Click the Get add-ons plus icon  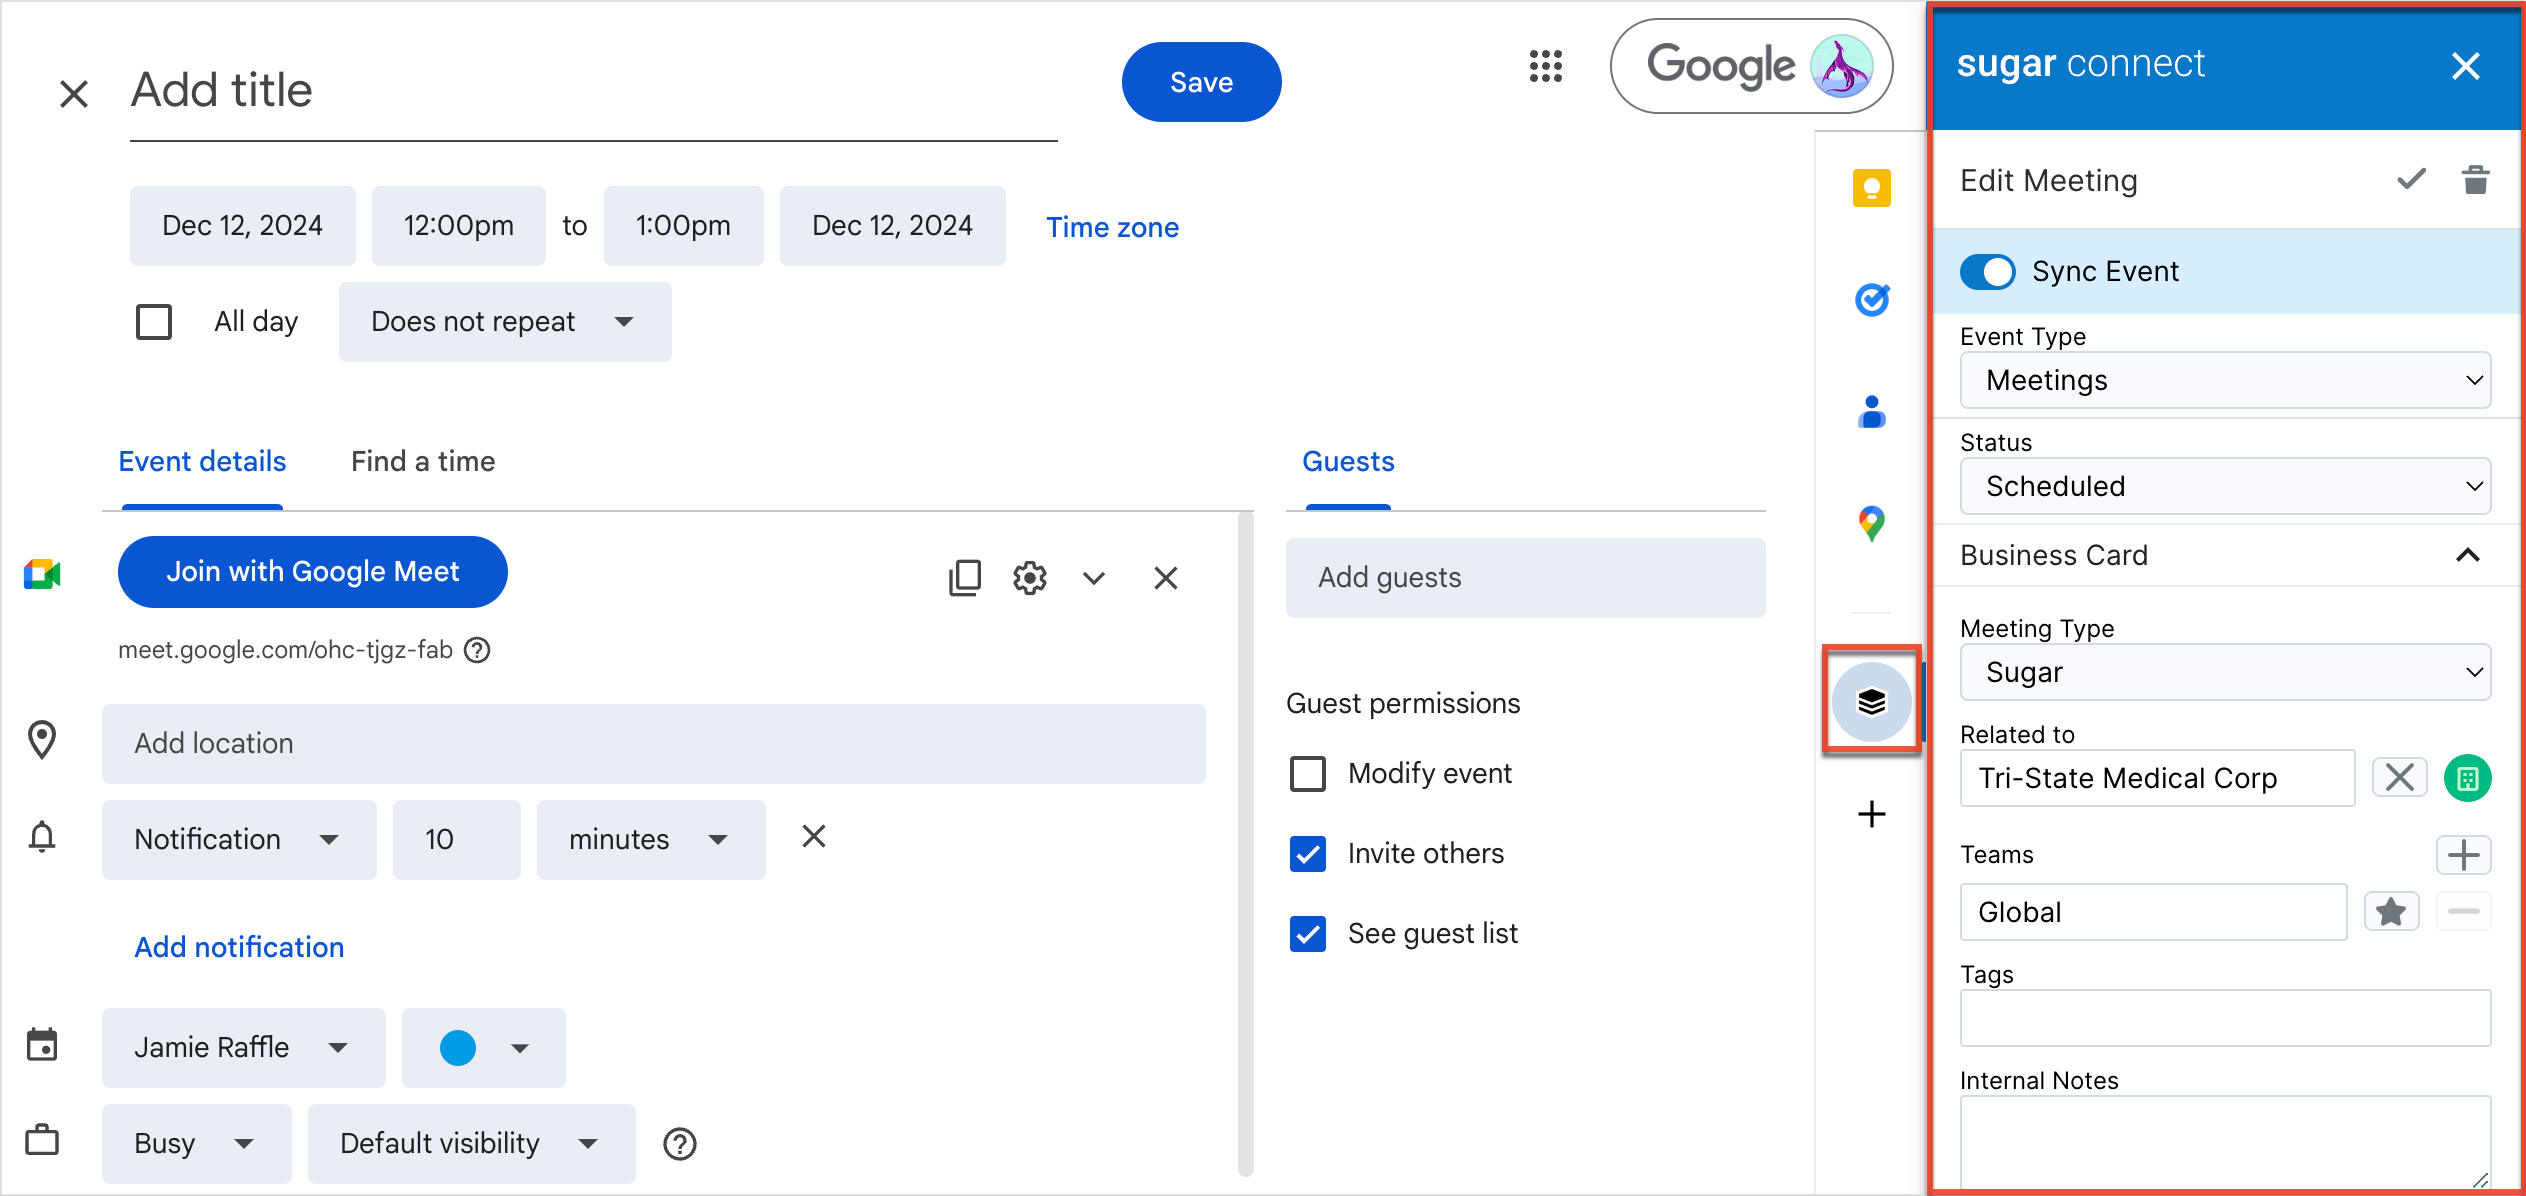(1871, 814)
